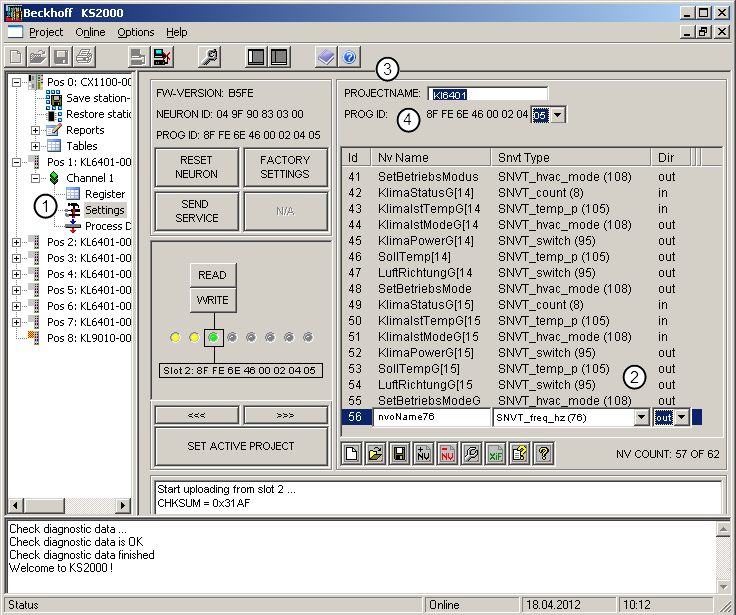This screenshot has height=615, width=736.
Task: Select the first gray slot indicator after green
Action: pyautogui.click(x=232, y=337)
